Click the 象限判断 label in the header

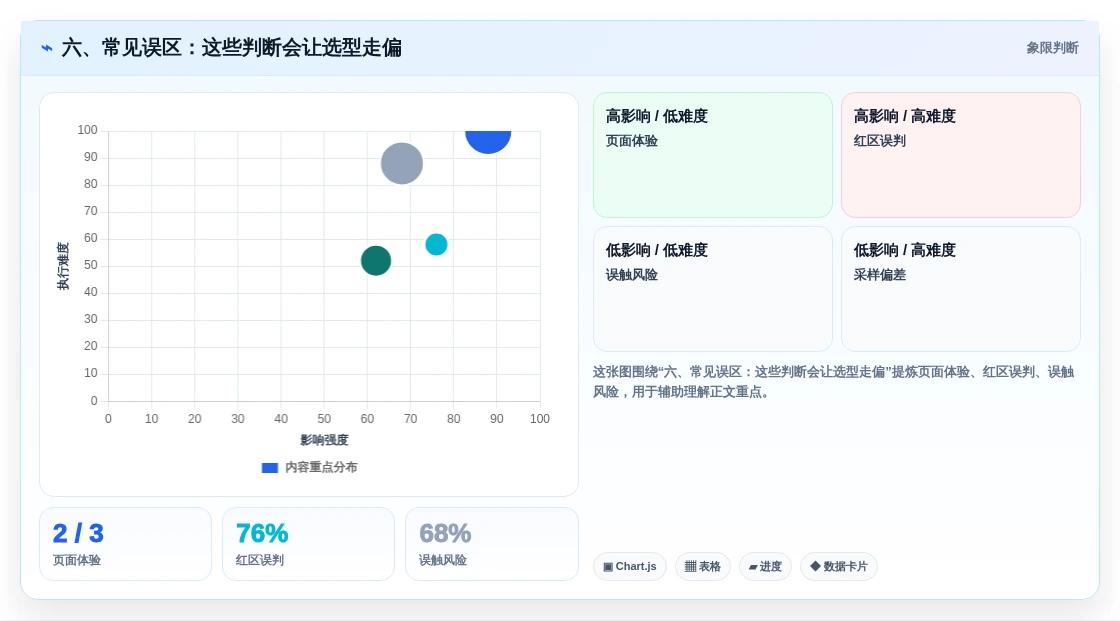point(1052,48)
